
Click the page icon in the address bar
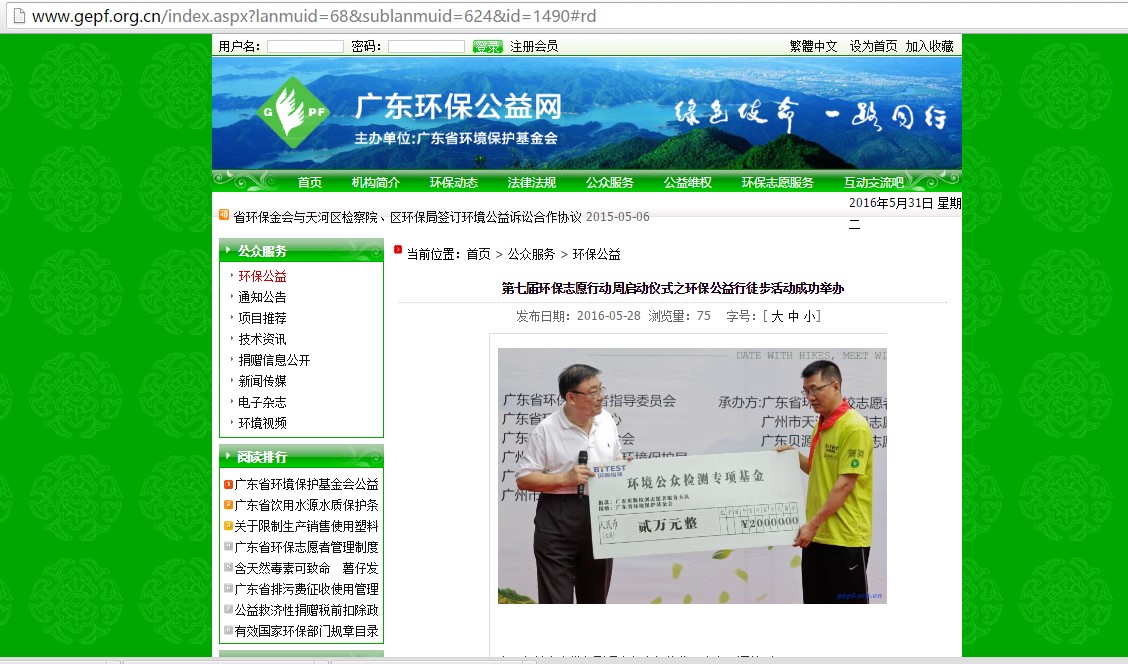(x=19, y=15)
